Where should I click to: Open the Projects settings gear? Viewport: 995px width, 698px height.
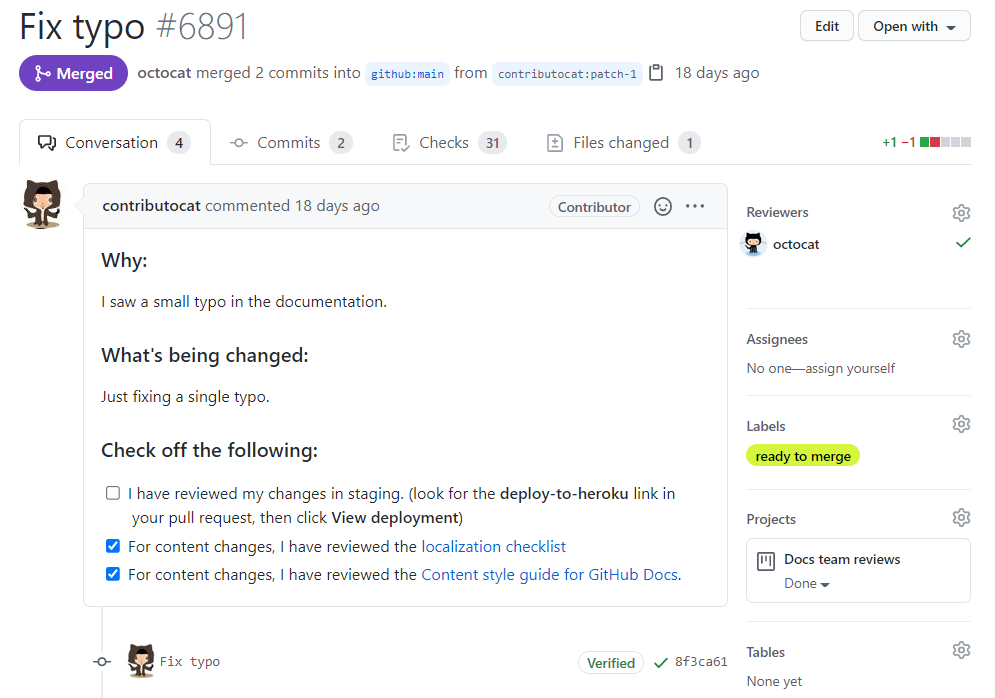point(961,517)
